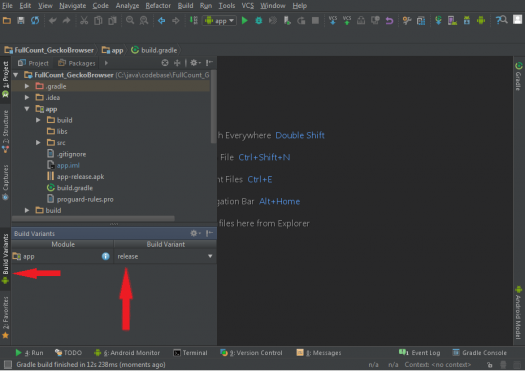The image size is (525, 372).
Task: Show more project view tabs arrow
Action: [106, 63]
